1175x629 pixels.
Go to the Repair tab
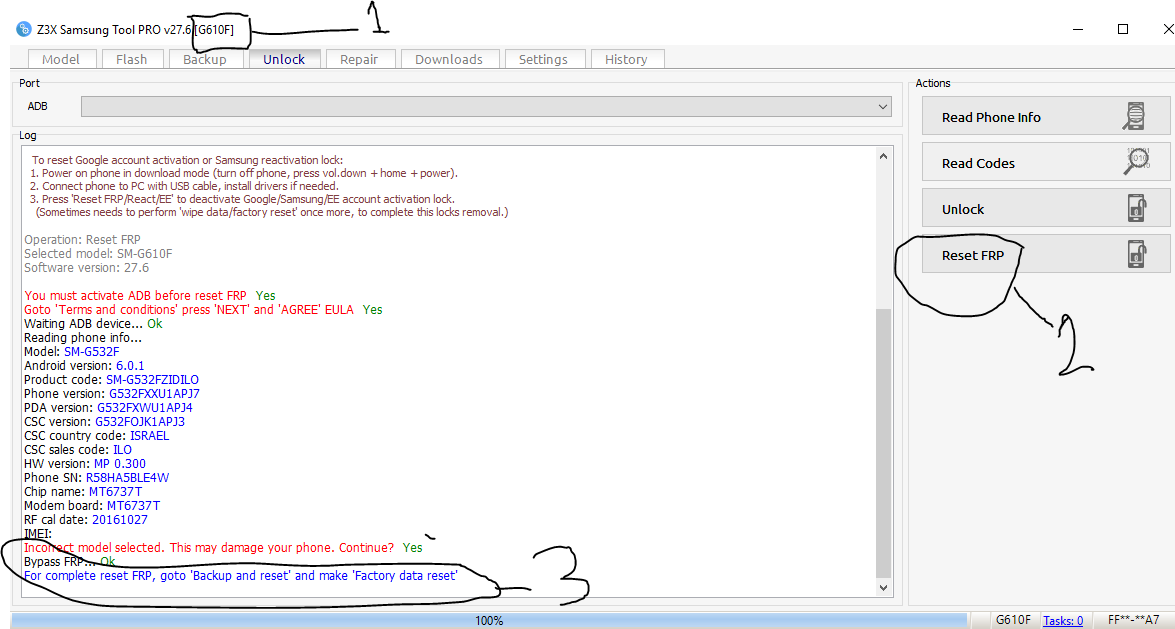[x=359, y=59]
